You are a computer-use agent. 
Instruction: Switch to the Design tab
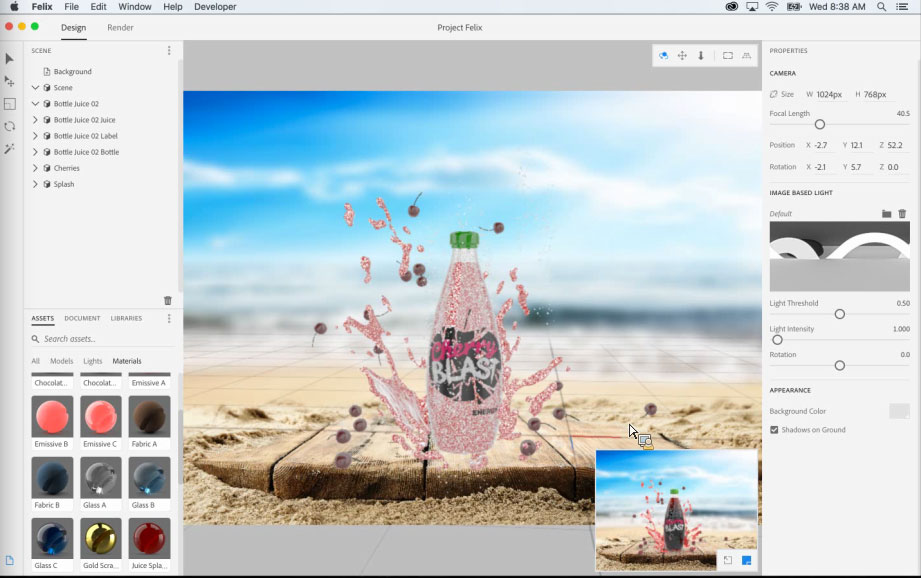[73, 28]
